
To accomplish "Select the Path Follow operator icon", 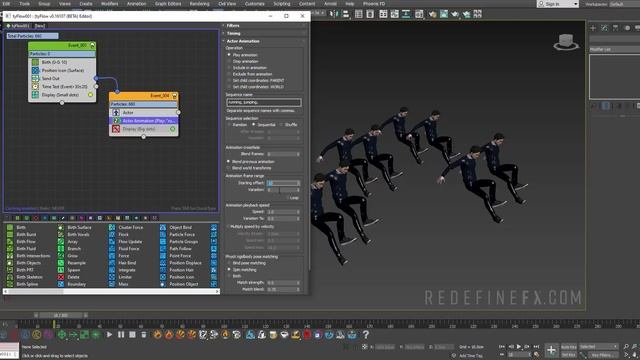I will pyautogui.click(x=163, y=249).
